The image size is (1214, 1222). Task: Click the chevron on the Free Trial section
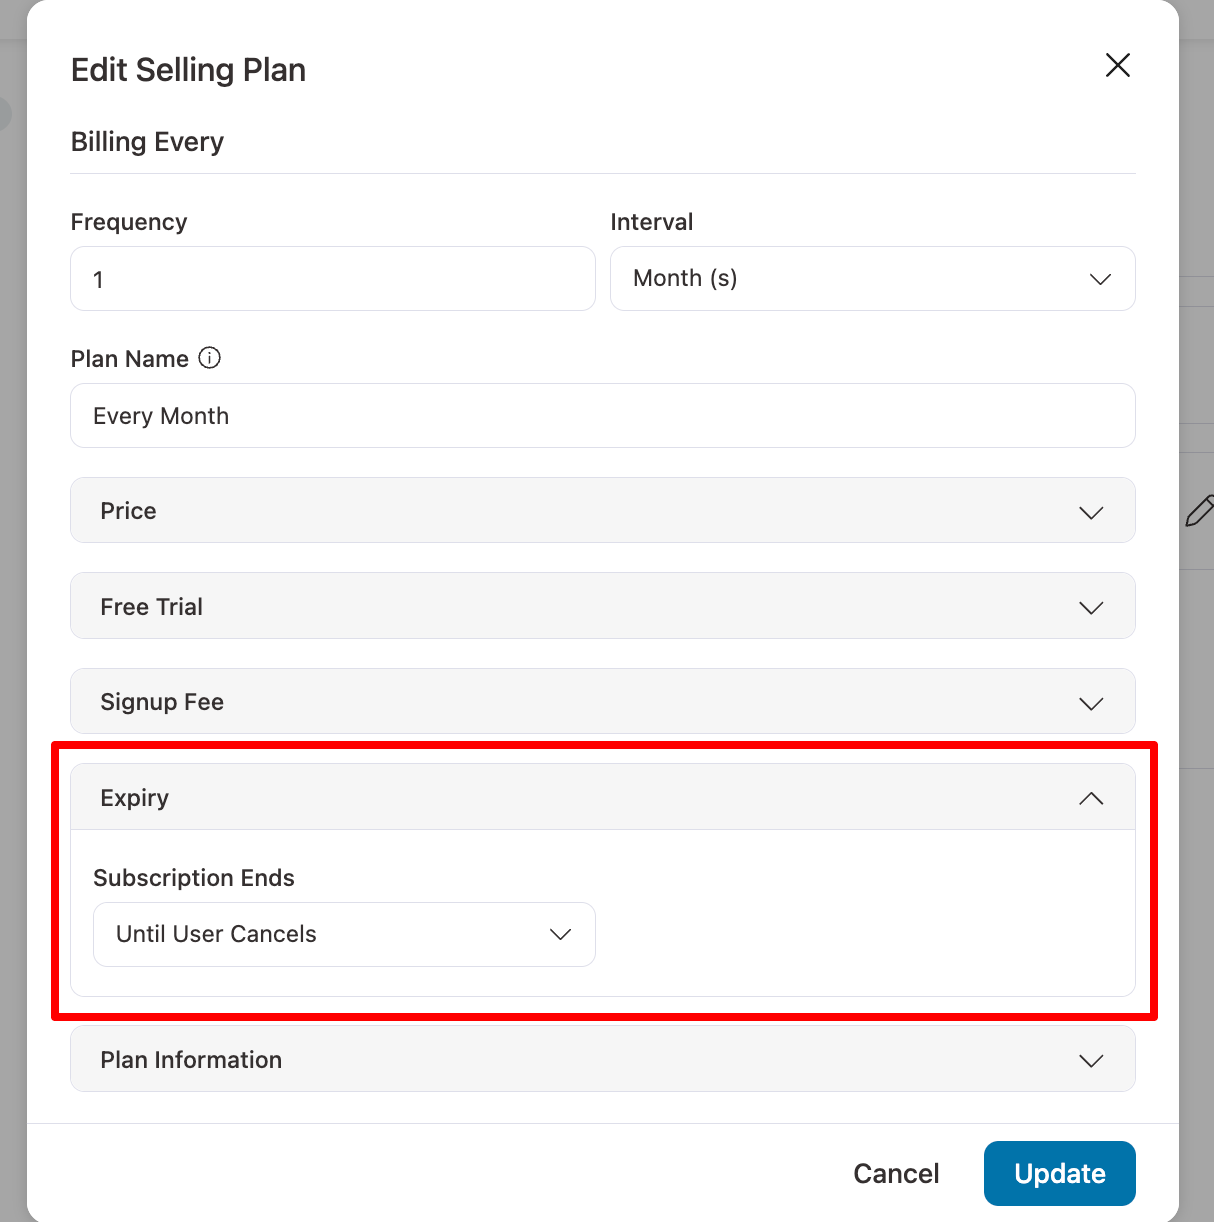tap(1091, 606)
